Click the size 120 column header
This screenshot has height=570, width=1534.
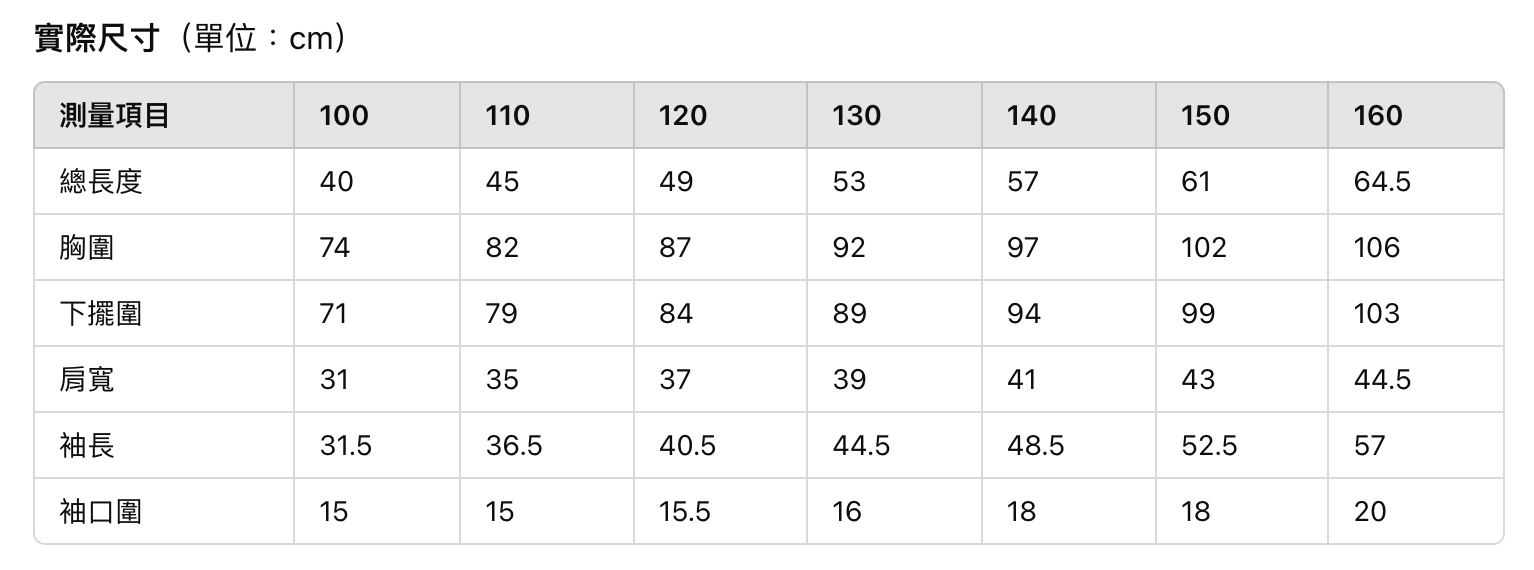(x=683, y=116)
